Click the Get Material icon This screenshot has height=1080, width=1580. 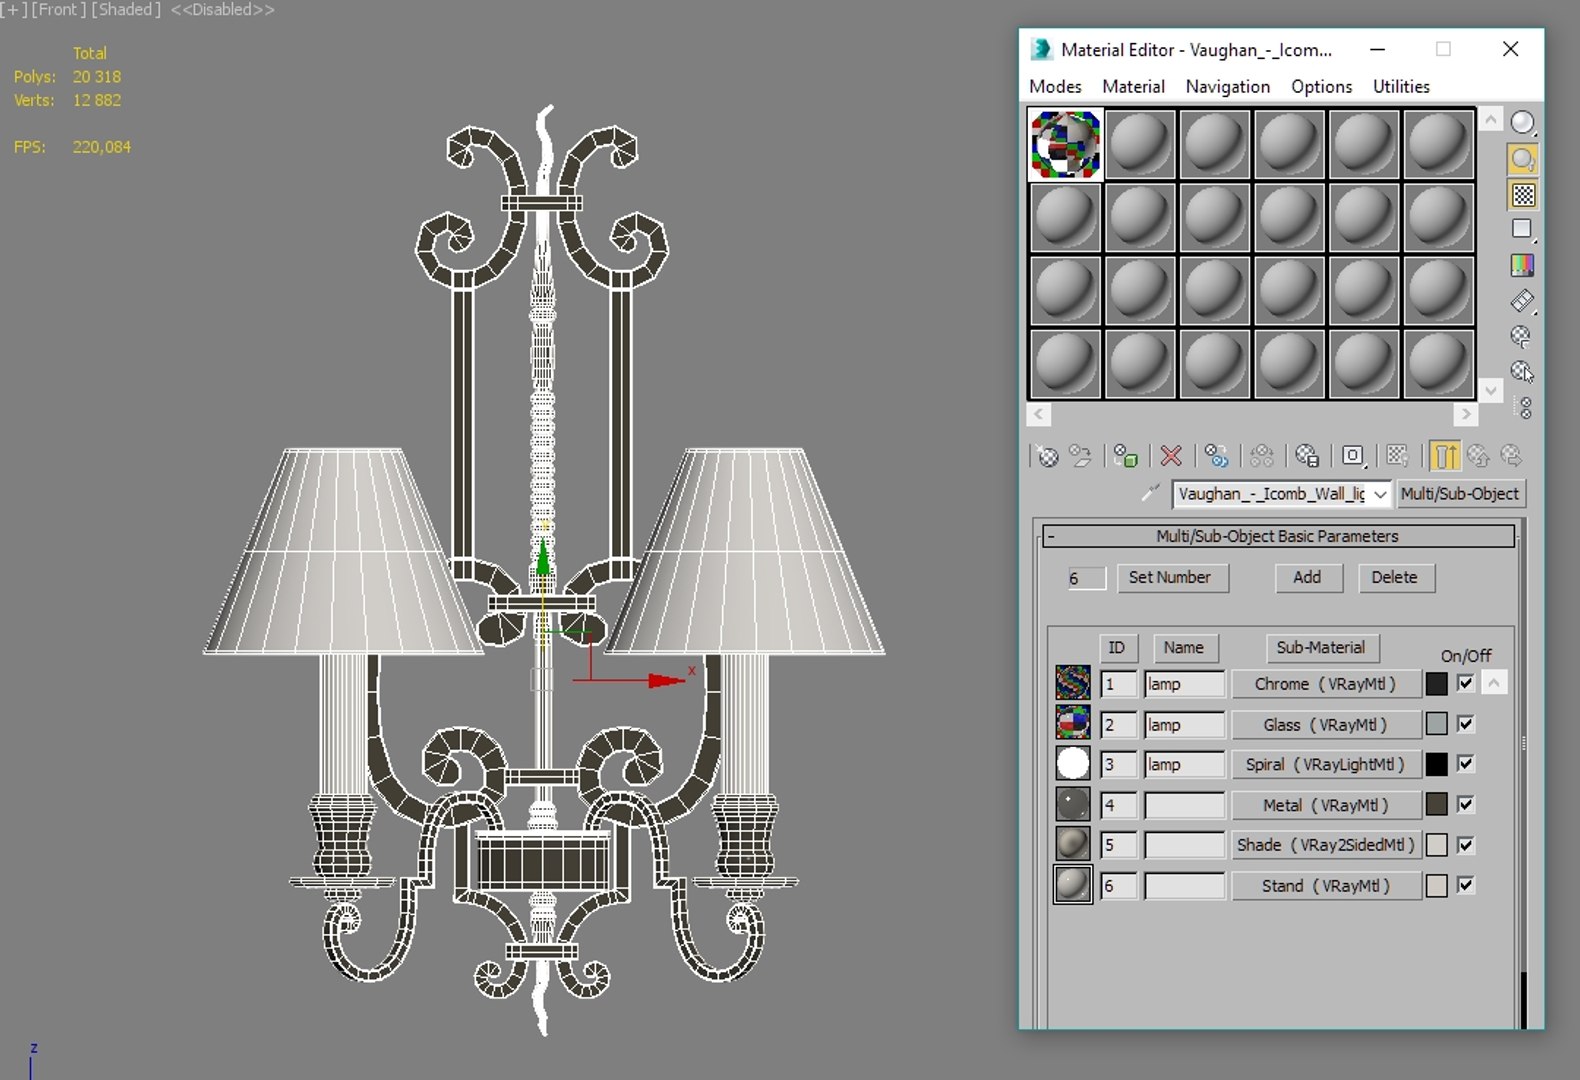click(x=1047, y=457)
